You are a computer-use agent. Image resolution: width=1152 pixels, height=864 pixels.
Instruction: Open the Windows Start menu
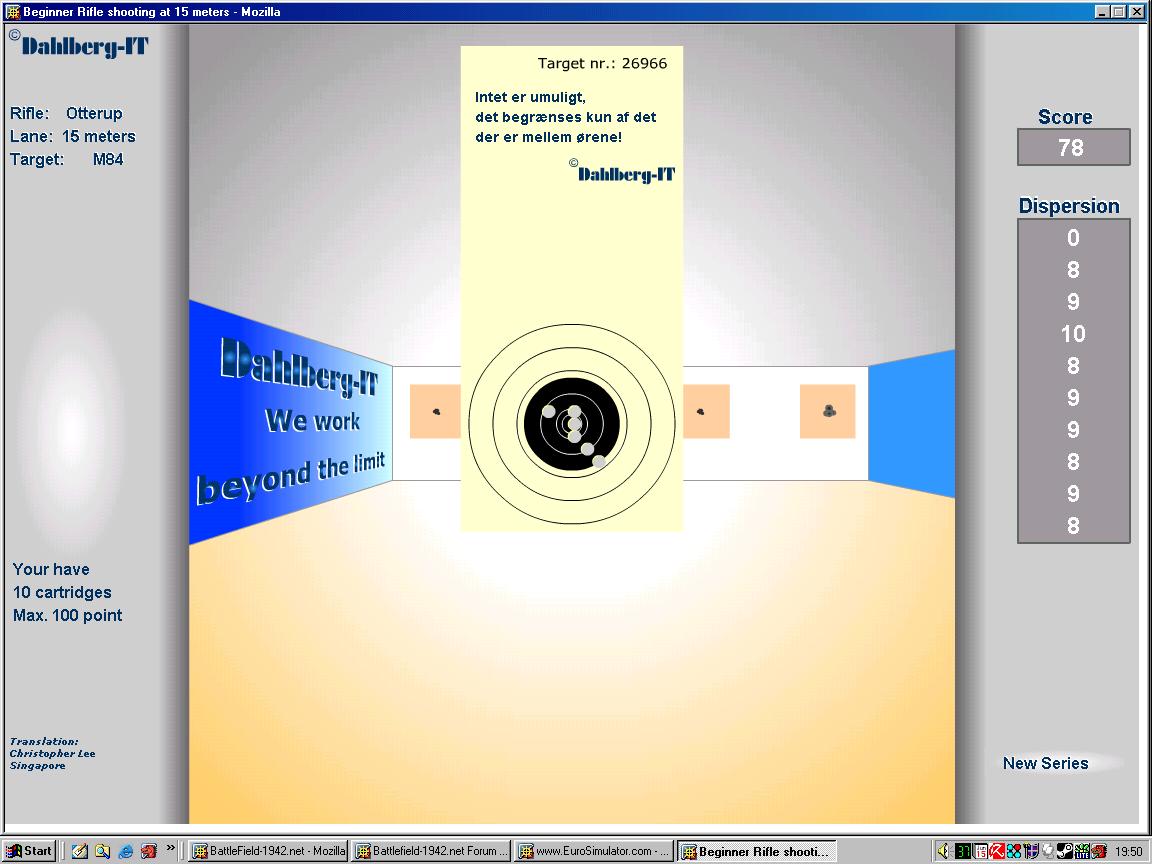point(29,851)
